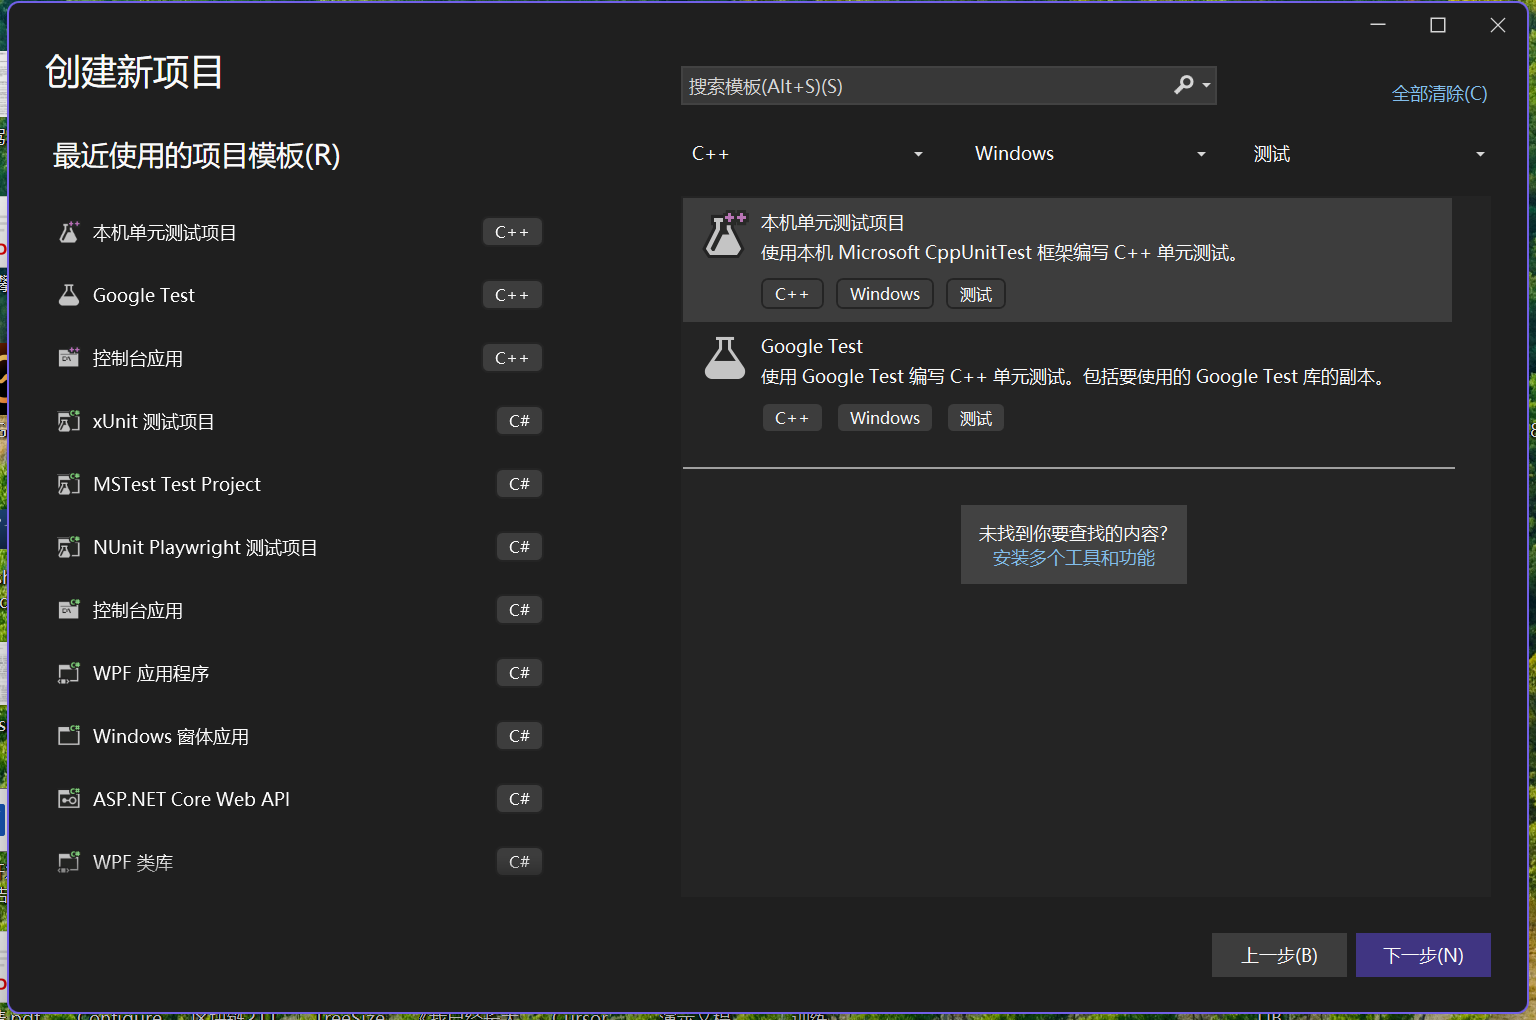Image resolution: width=1536 pixels, height=1020 pixels.
Task: Click 测试 tag under 本机单元测试项目 result
Action: pyautogui.click(x=976, y=294)
